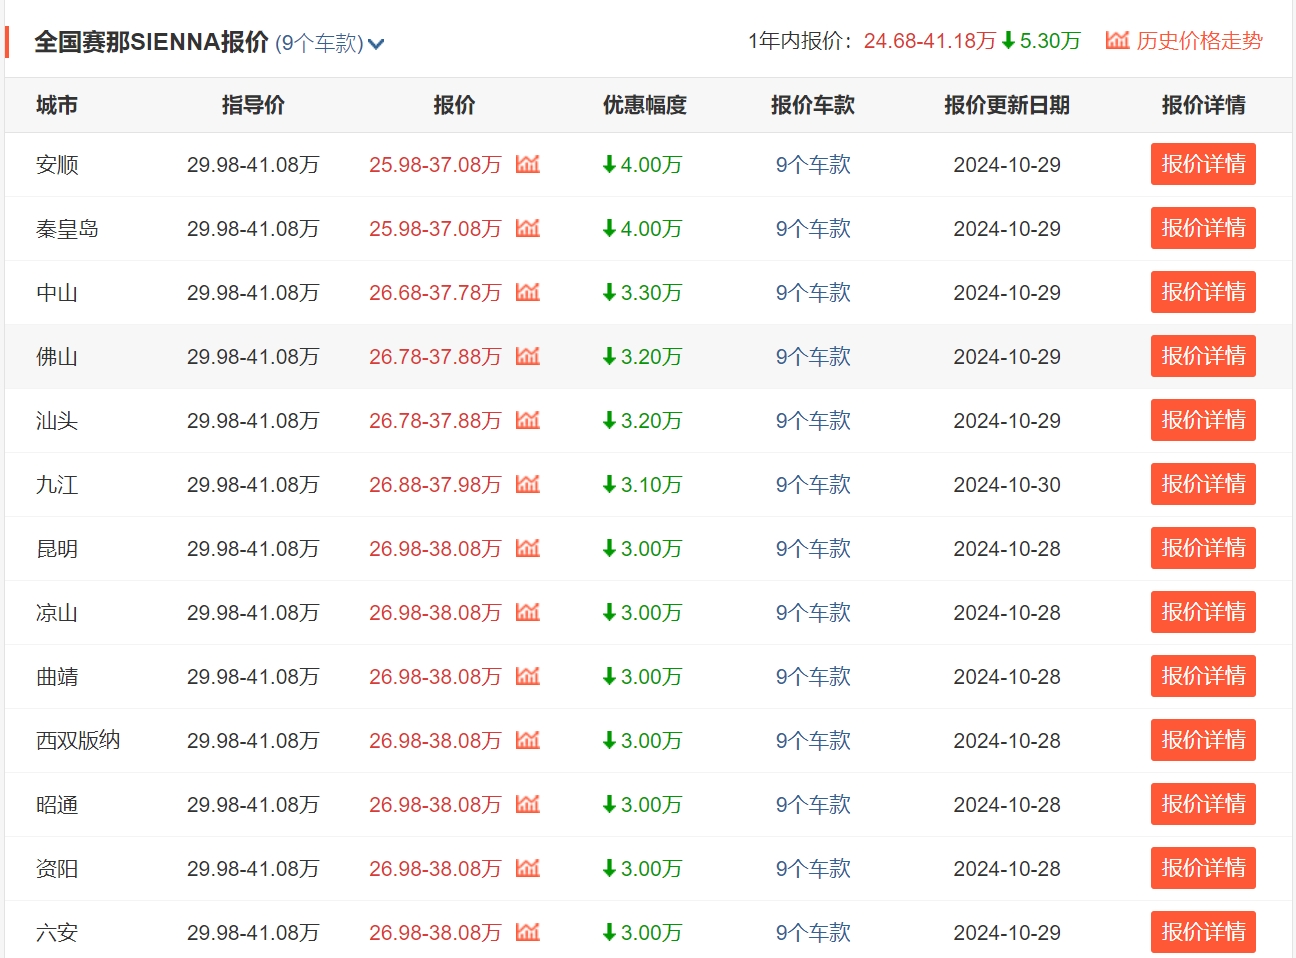
Task: Click 报价详情 button for 安顺
Action: click(1203, 164)
